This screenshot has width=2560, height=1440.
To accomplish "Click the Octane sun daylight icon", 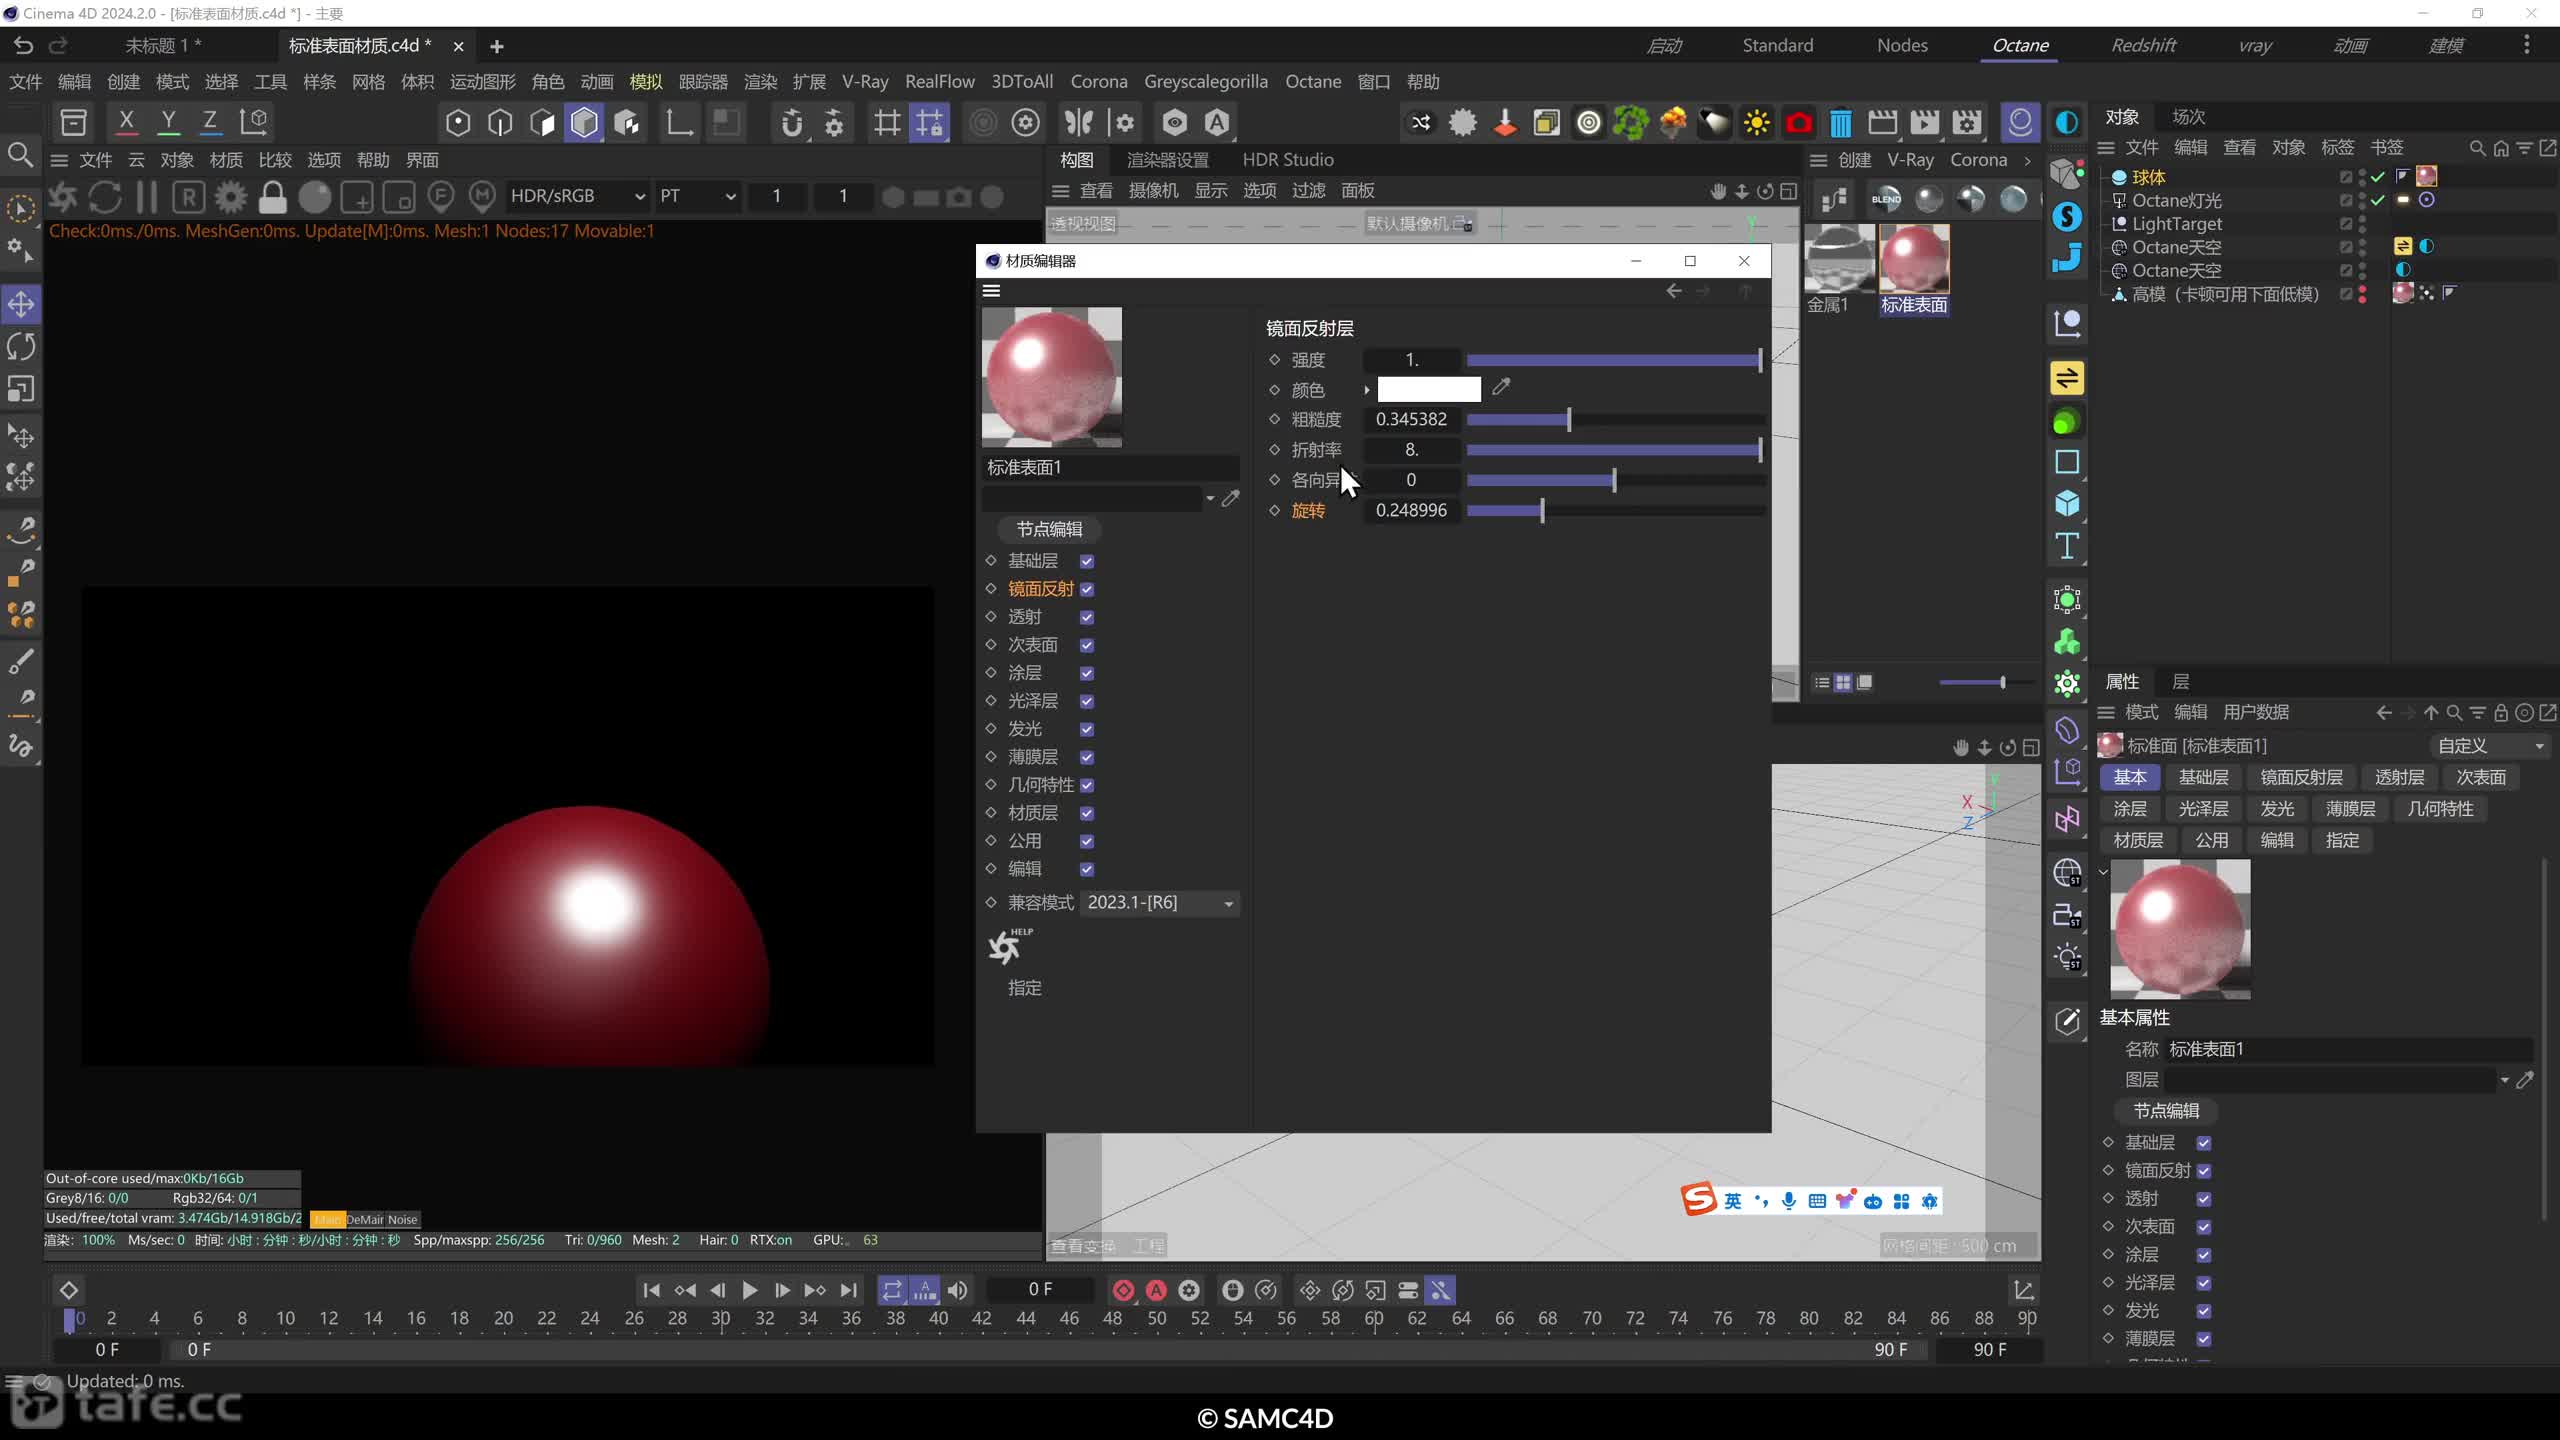I will (1756, 123).
